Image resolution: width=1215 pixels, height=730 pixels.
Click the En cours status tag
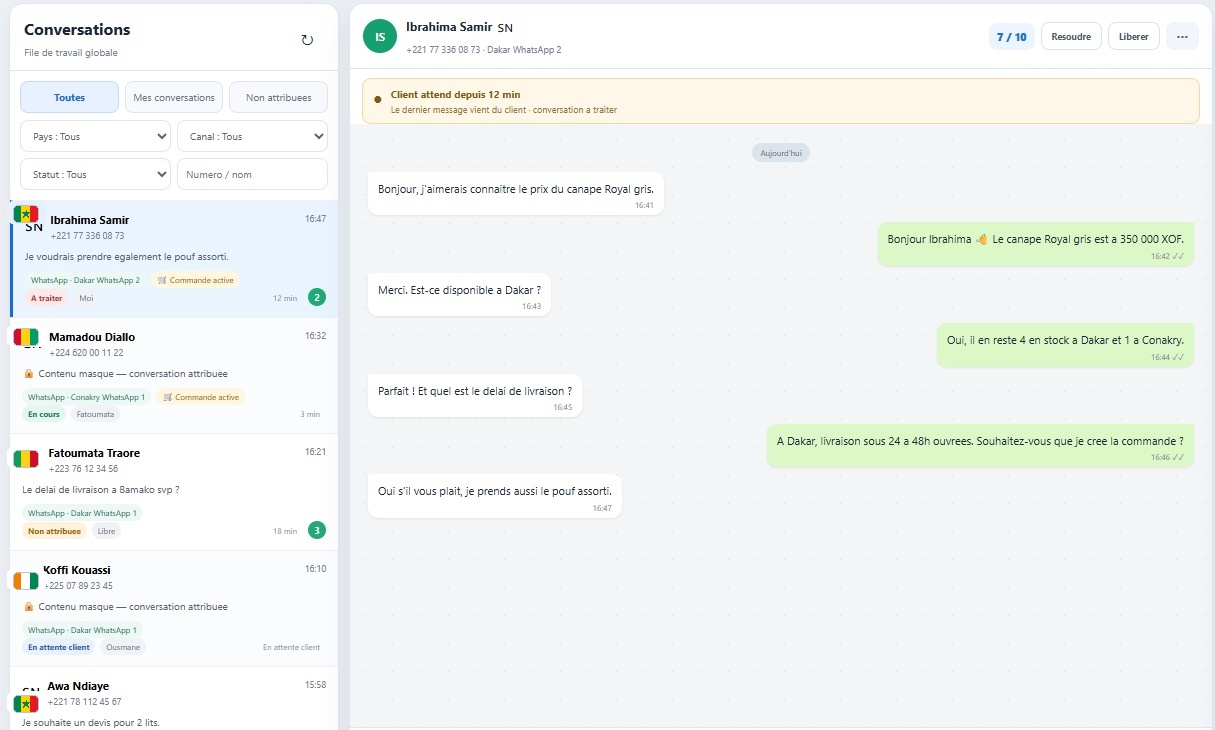tap(44, 414)
